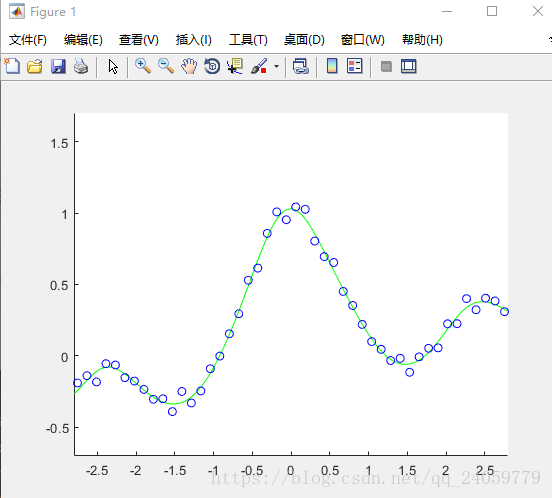Click the x-axis label -2.5
Screen dimensions: 552x498
(97, 471)
